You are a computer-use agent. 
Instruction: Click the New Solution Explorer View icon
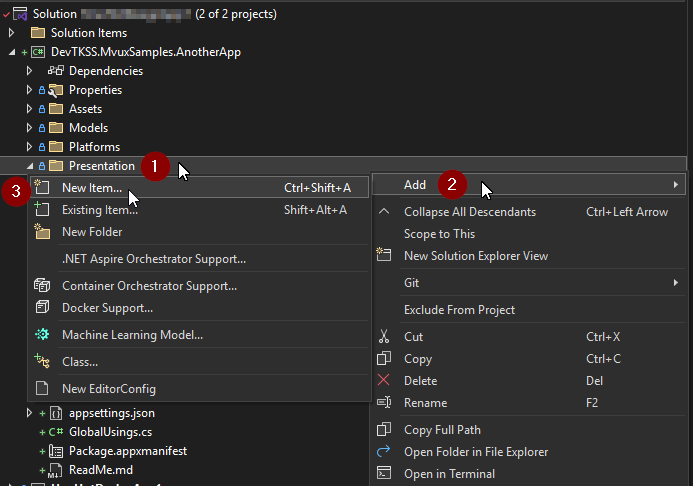click(x=384, y=254)
